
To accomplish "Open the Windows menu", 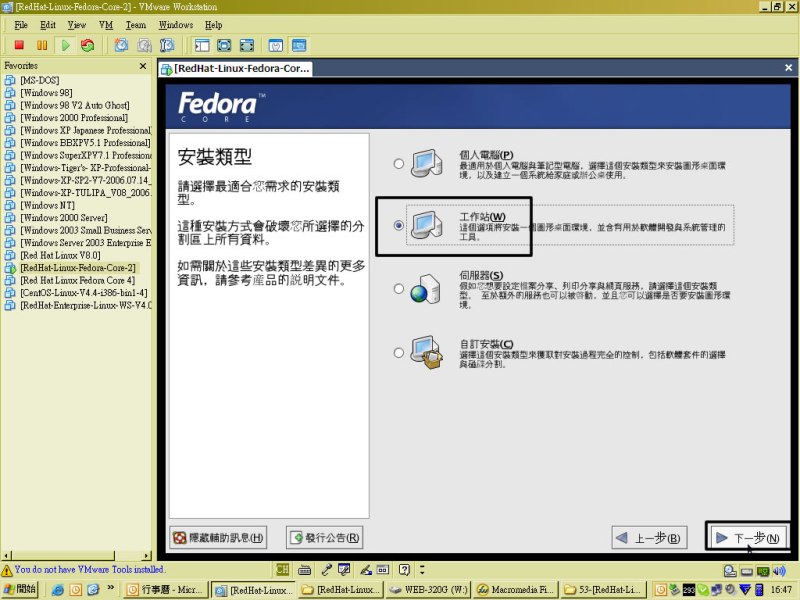I will click(176, 24).
